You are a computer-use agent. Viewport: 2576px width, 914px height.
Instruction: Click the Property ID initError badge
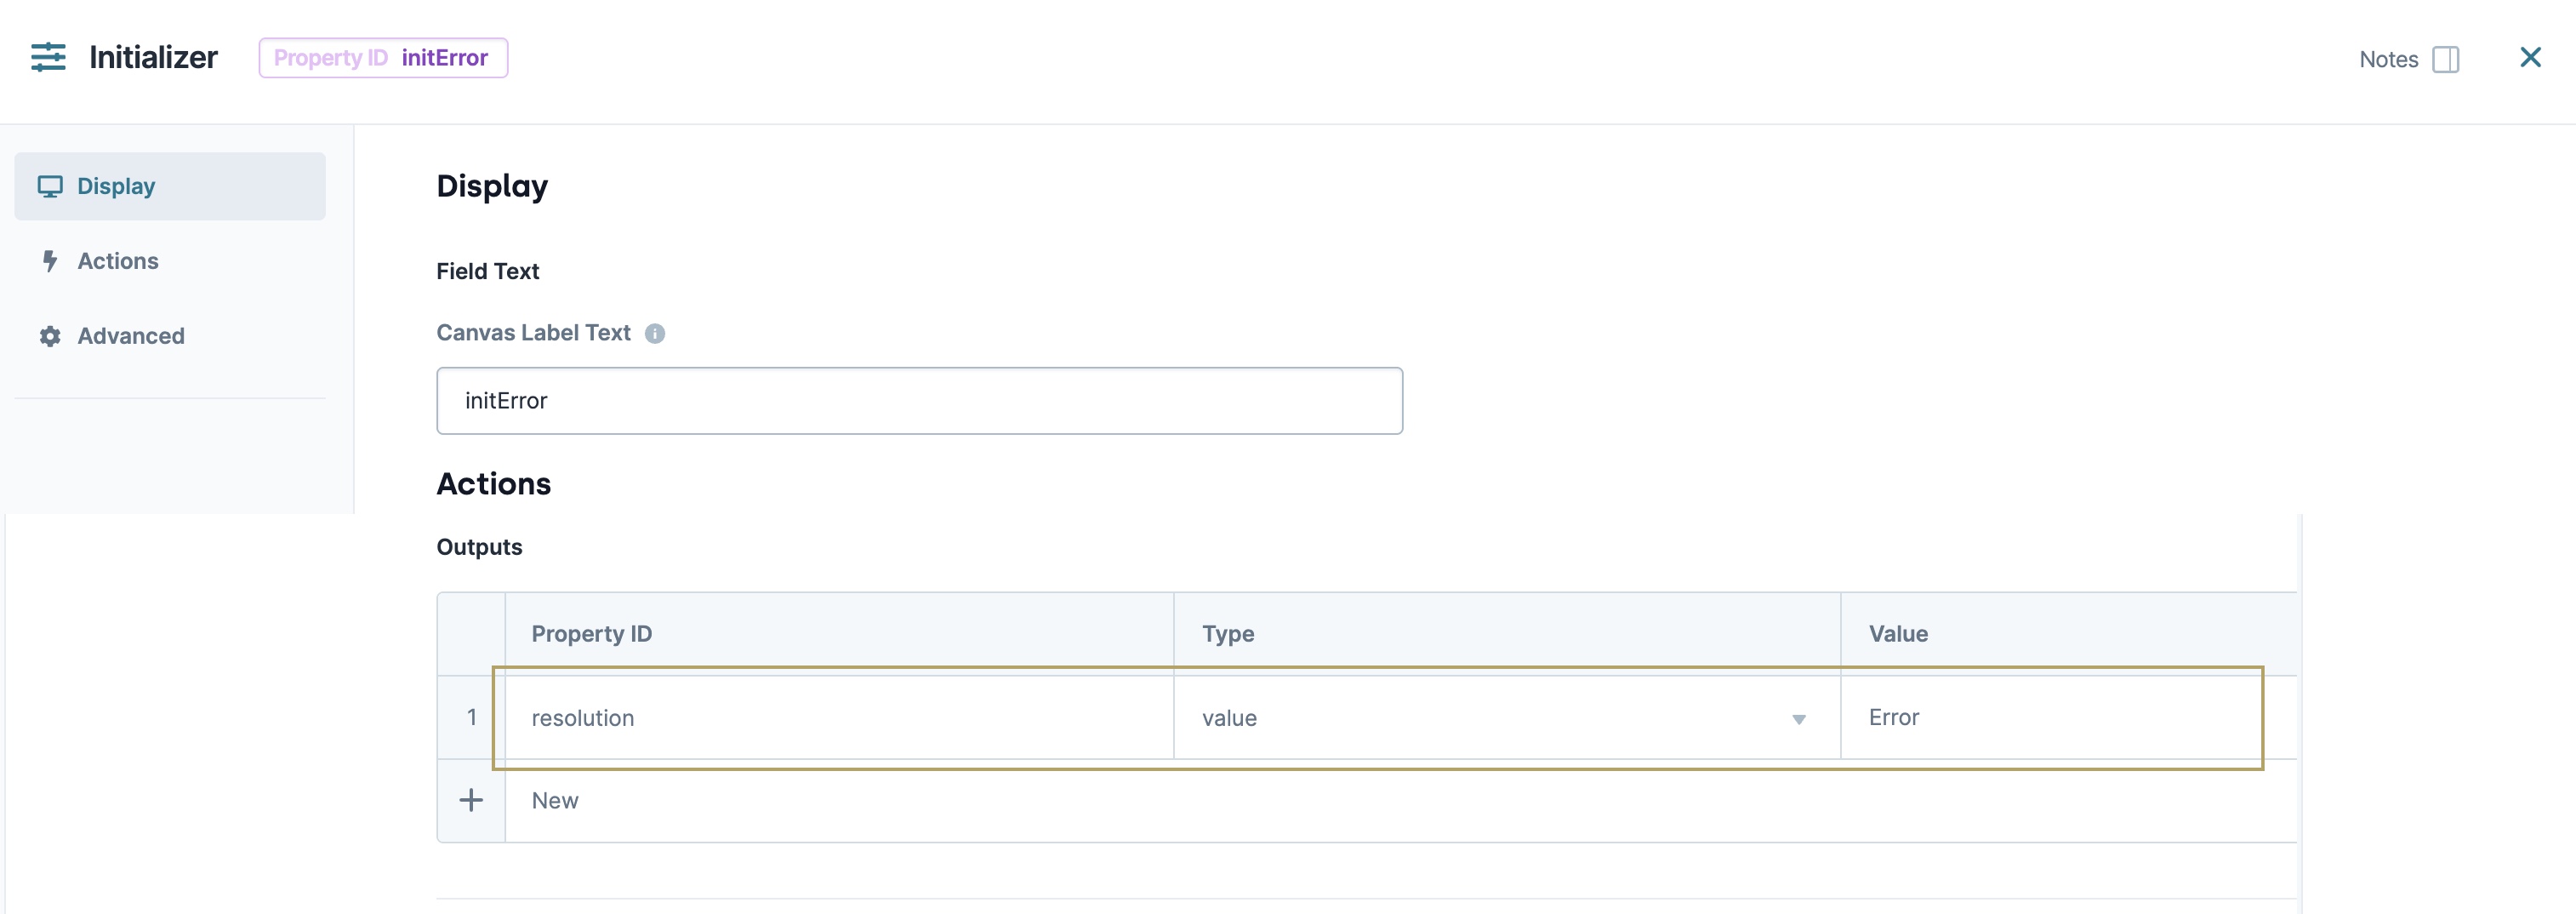(x=383, y=57)
